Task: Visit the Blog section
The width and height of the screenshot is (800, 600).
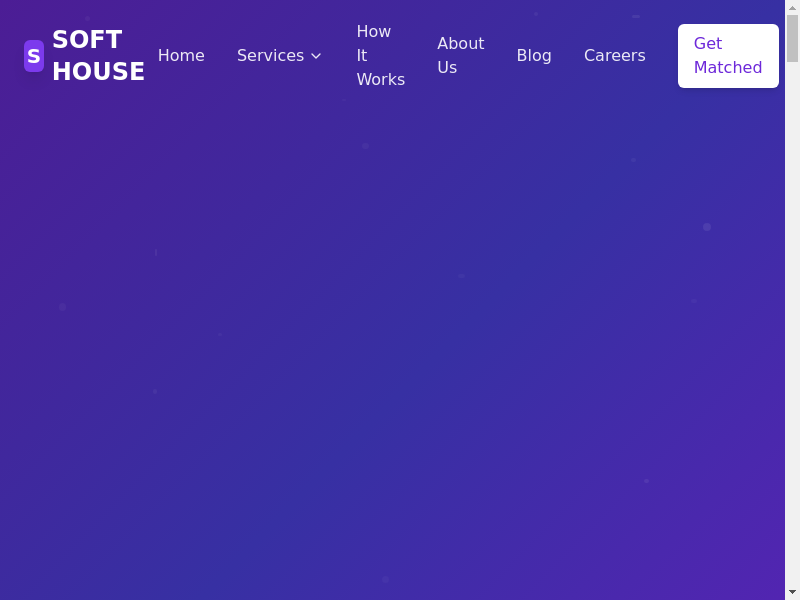Action: (534, 56)
